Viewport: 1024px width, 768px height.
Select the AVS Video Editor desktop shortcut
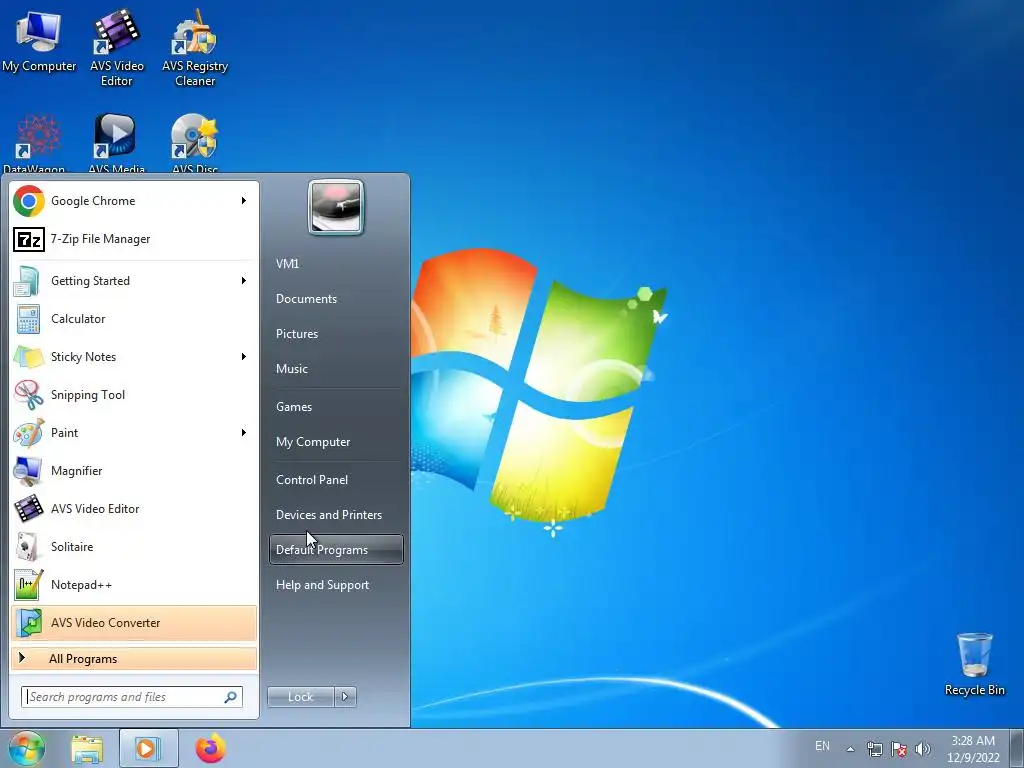point(117,48)
